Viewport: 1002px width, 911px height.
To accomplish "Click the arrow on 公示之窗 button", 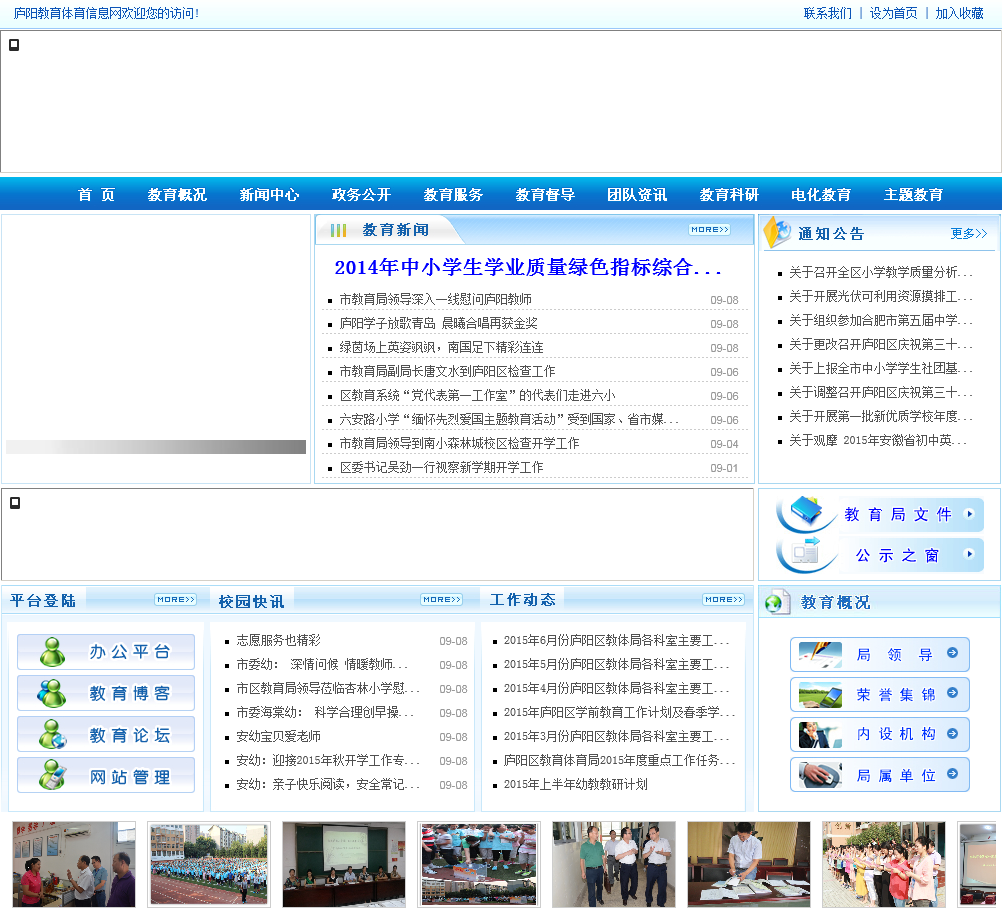I will pyautogui.click(x=969, y=554).
